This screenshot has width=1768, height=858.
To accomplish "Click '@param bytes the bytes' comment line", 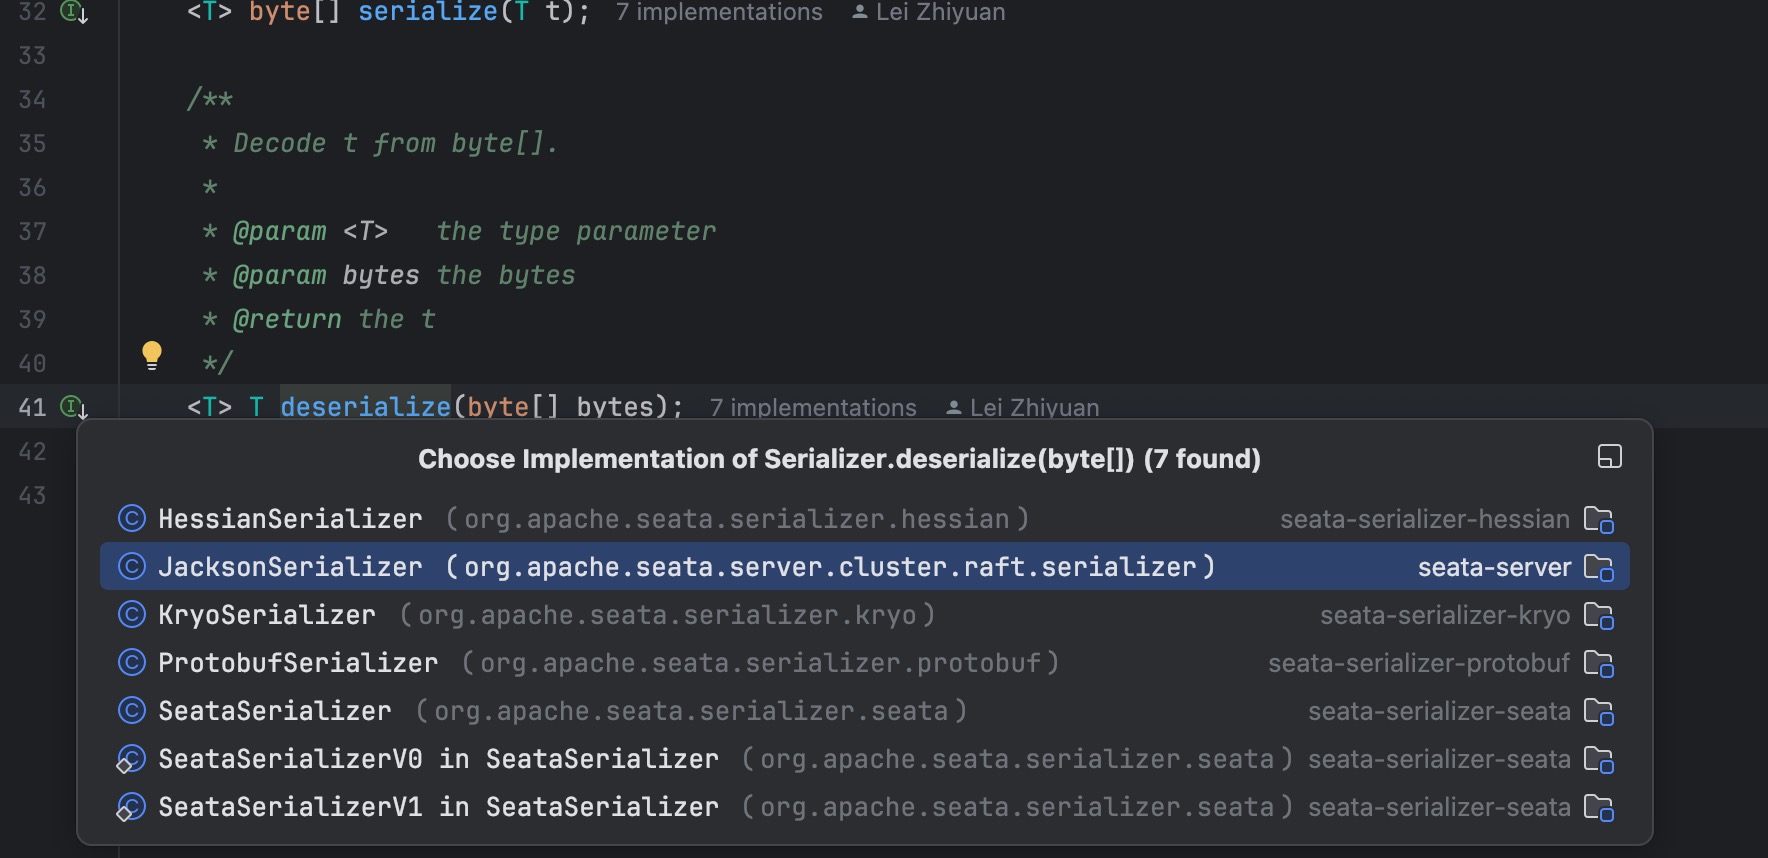I will pyautogui.click(x=389, y=275).
